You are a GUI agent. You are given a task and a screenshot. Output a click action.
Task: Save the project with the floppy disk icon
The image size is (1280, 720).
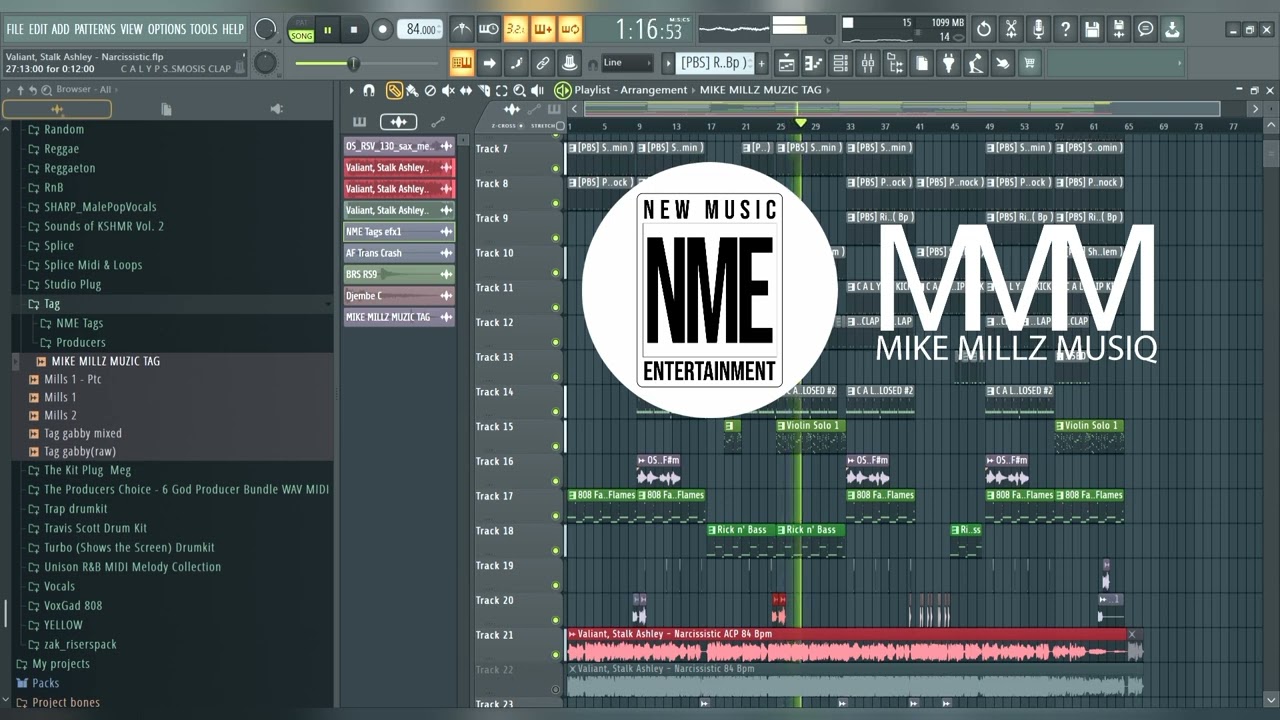click(x=1092, y=29)
